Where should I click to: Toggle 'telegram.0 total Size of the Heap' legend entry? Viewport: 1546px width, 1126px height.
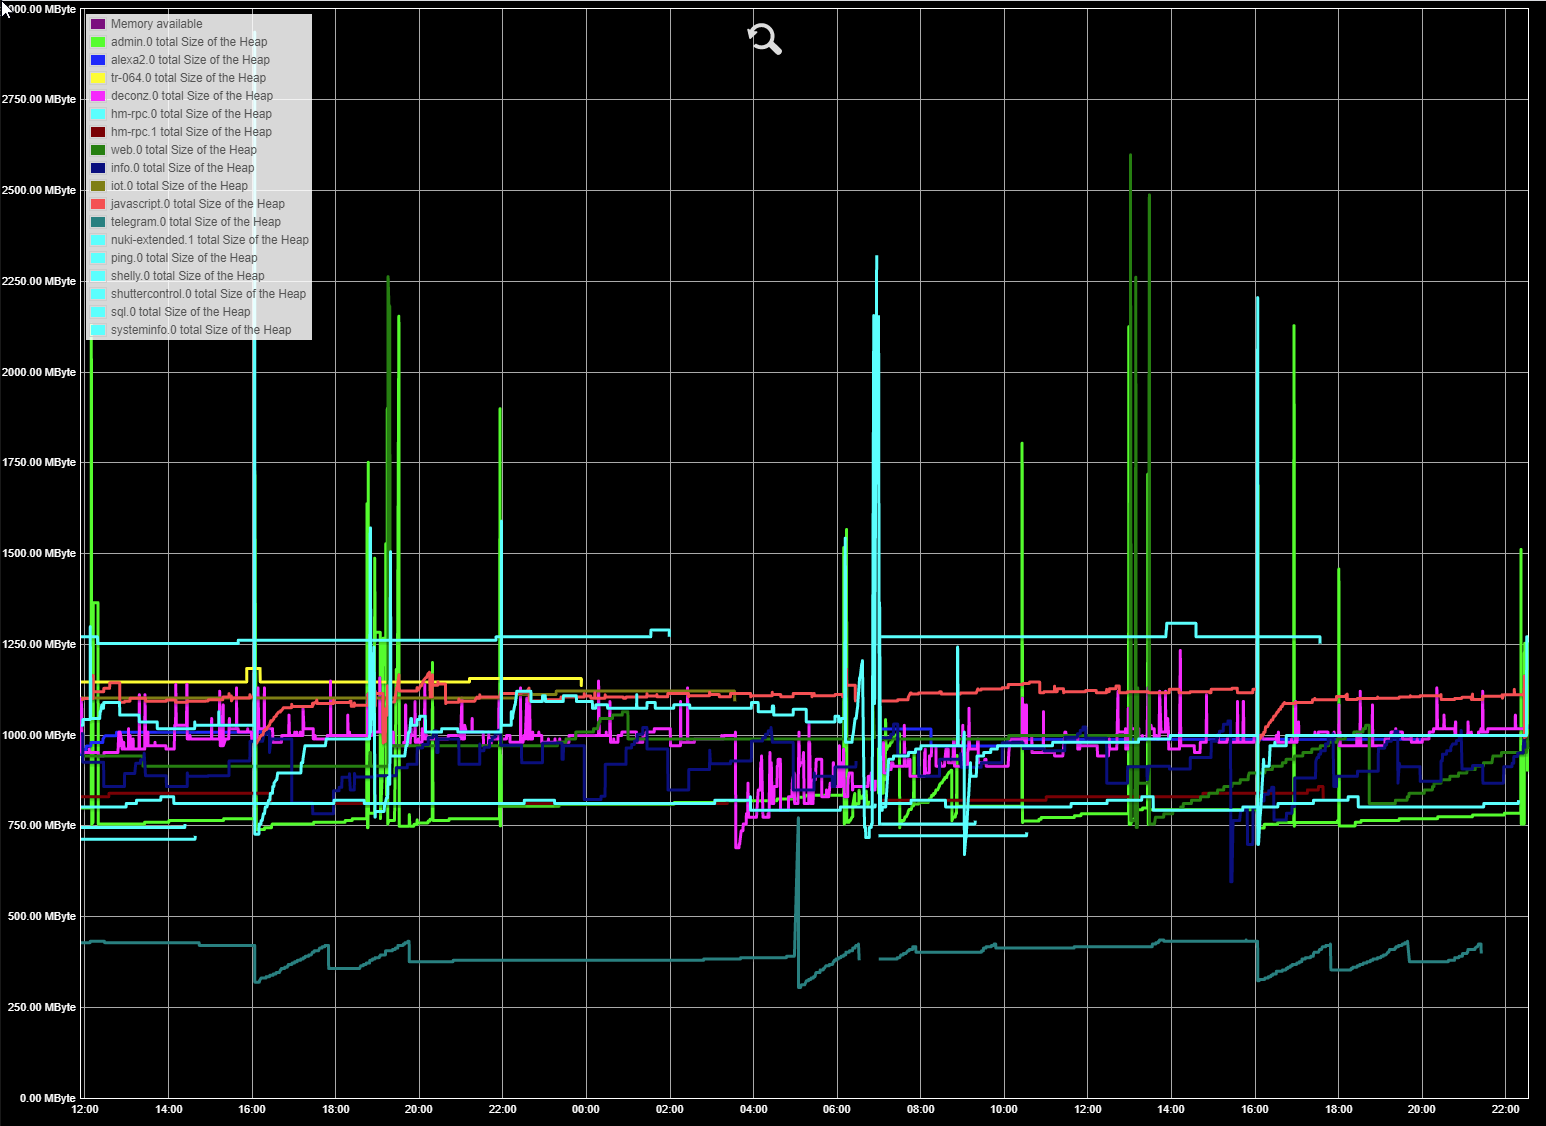click(x=186, y=222)
